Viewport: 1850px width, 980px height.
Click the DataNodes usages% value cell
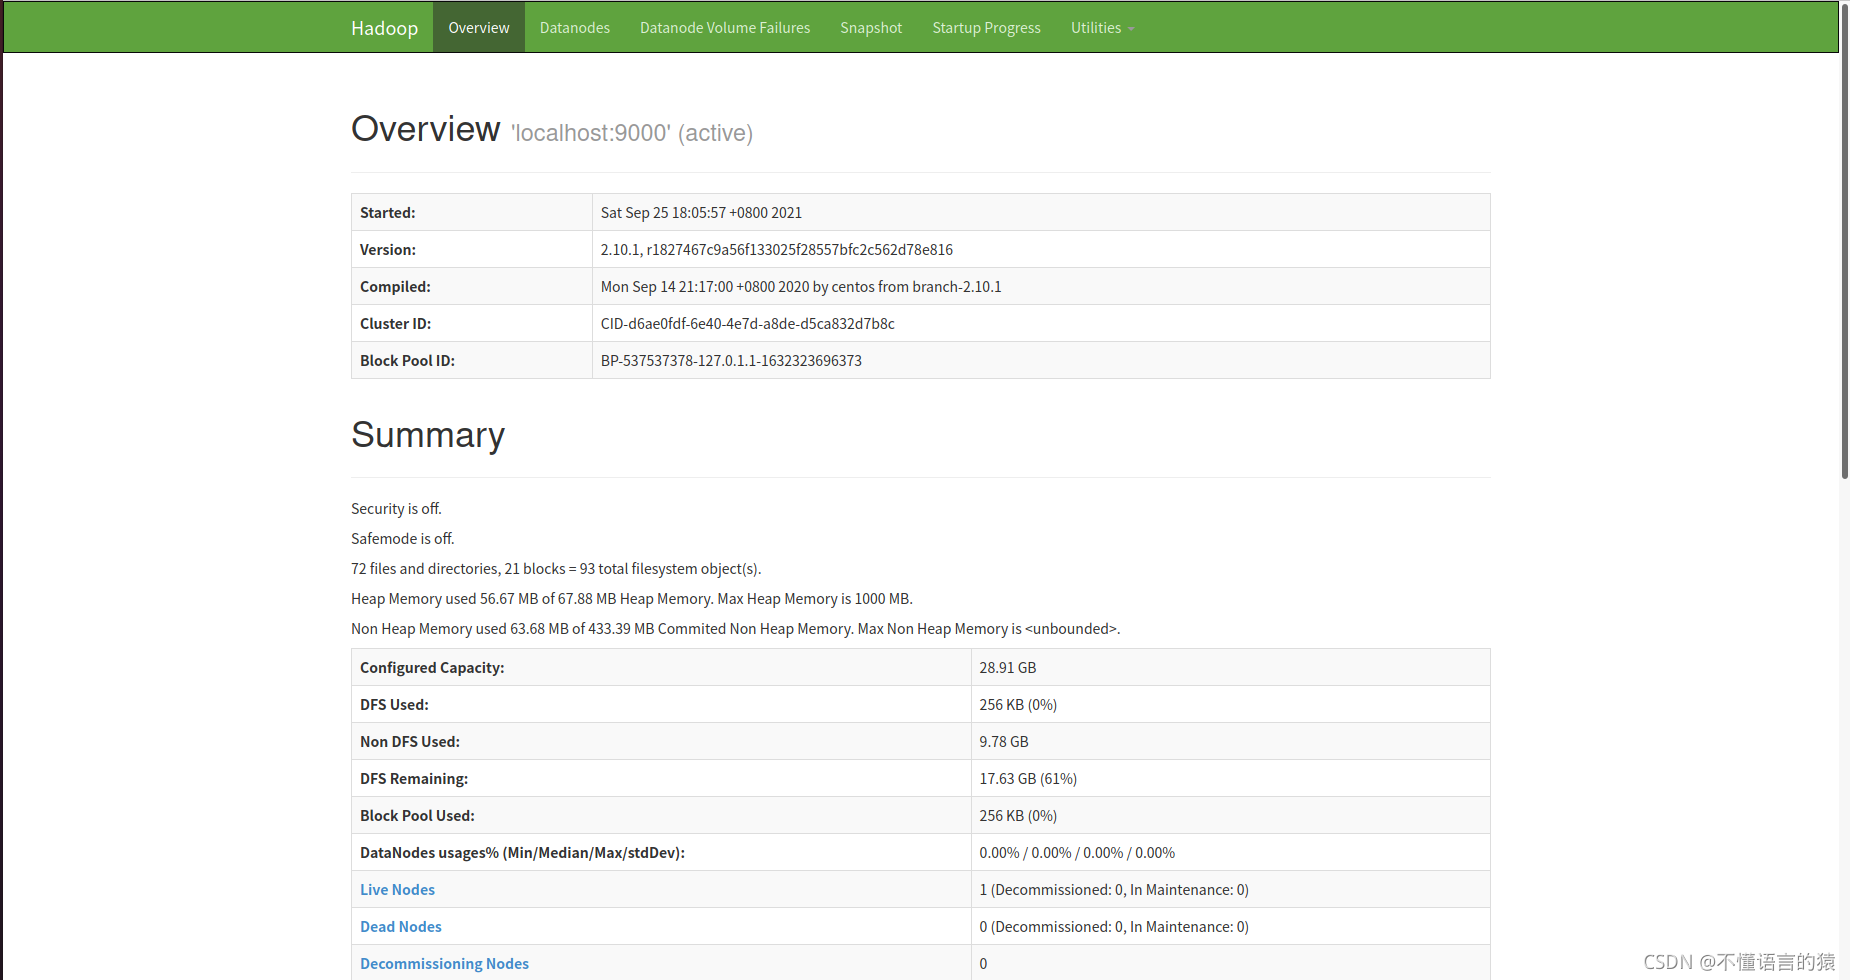click(x=1230, y=853)
